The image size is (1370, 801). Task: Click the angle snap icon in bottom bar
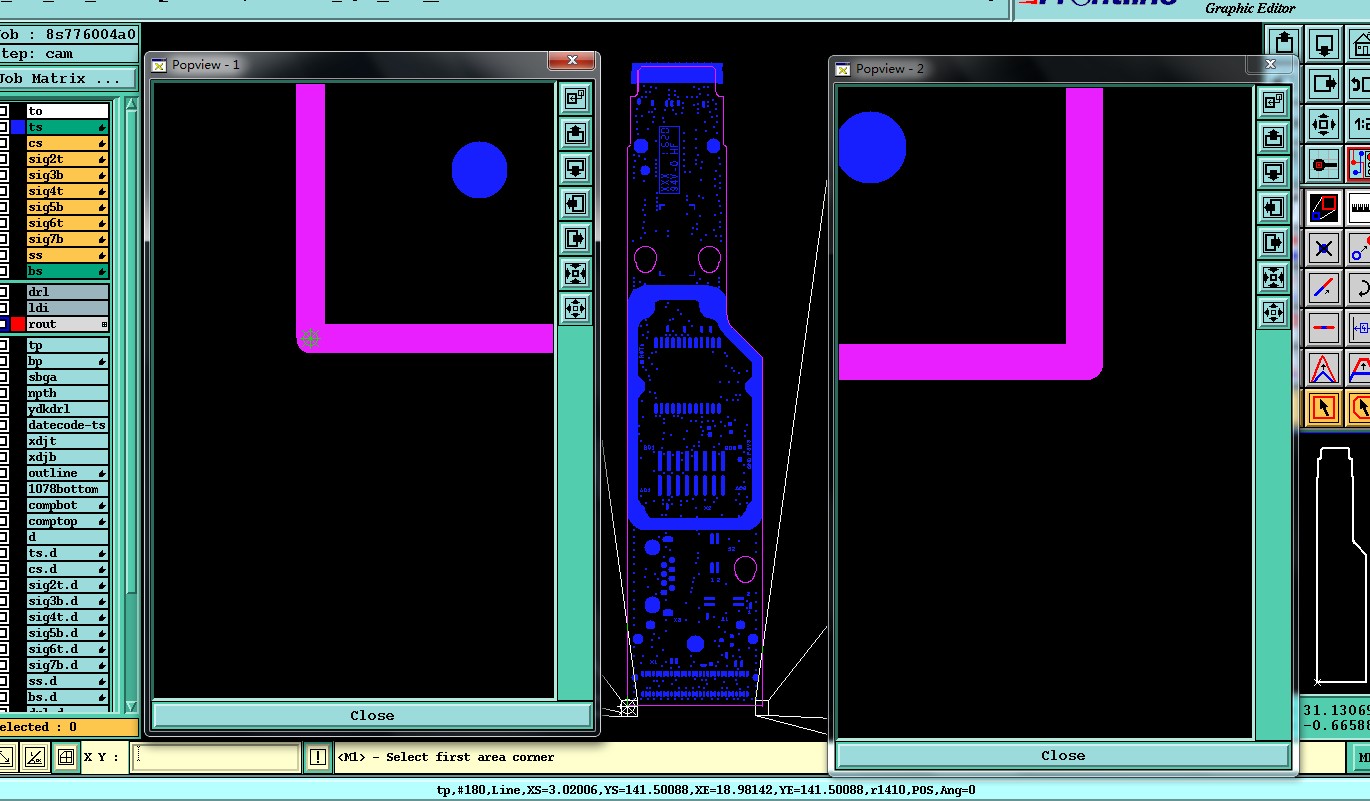click(35, 757)
